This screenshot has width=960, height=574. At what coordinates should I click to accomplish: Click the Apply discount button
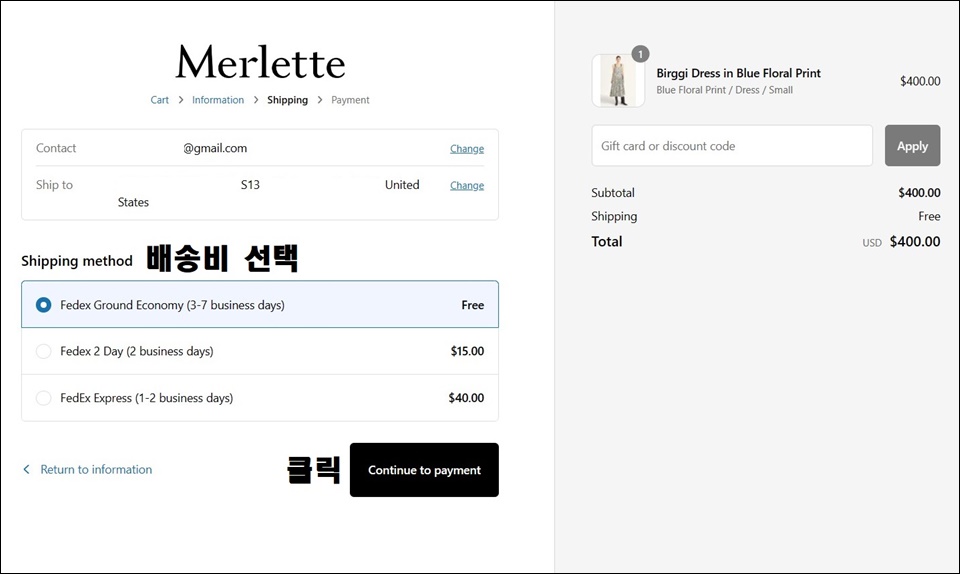(912, 146)
